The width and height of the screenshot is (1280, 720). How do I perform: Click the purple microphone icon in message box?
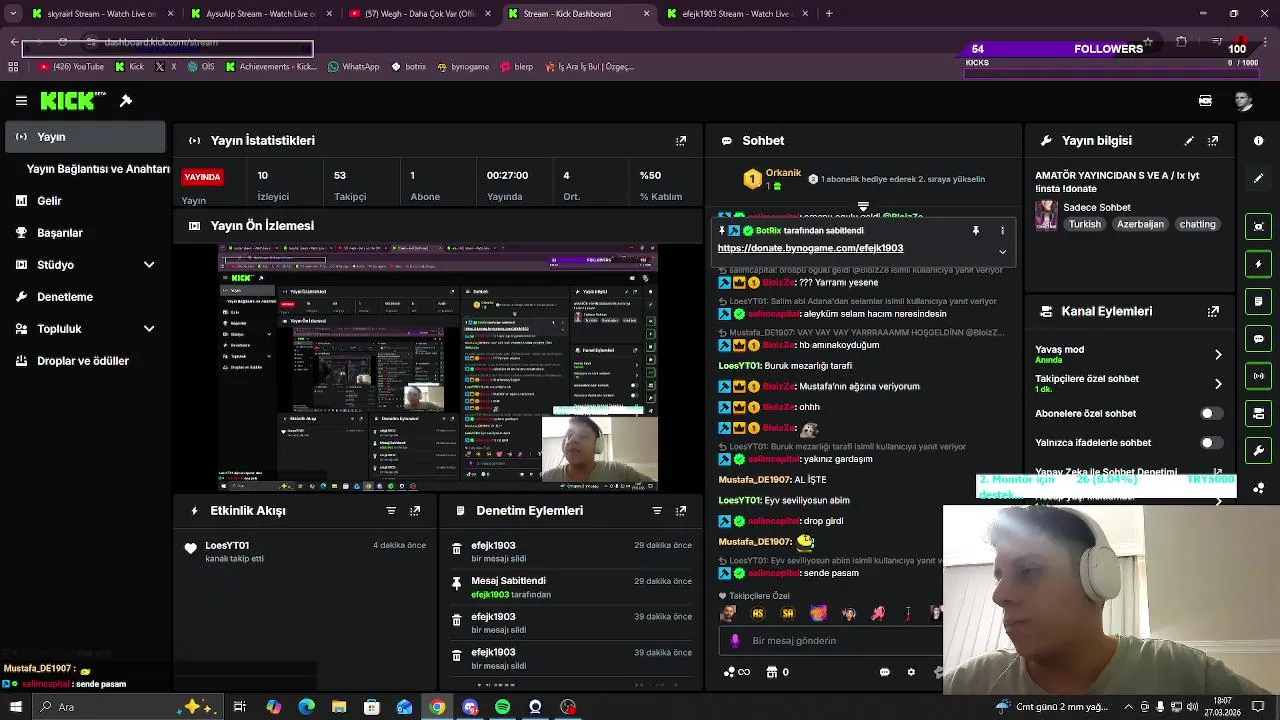735,641
